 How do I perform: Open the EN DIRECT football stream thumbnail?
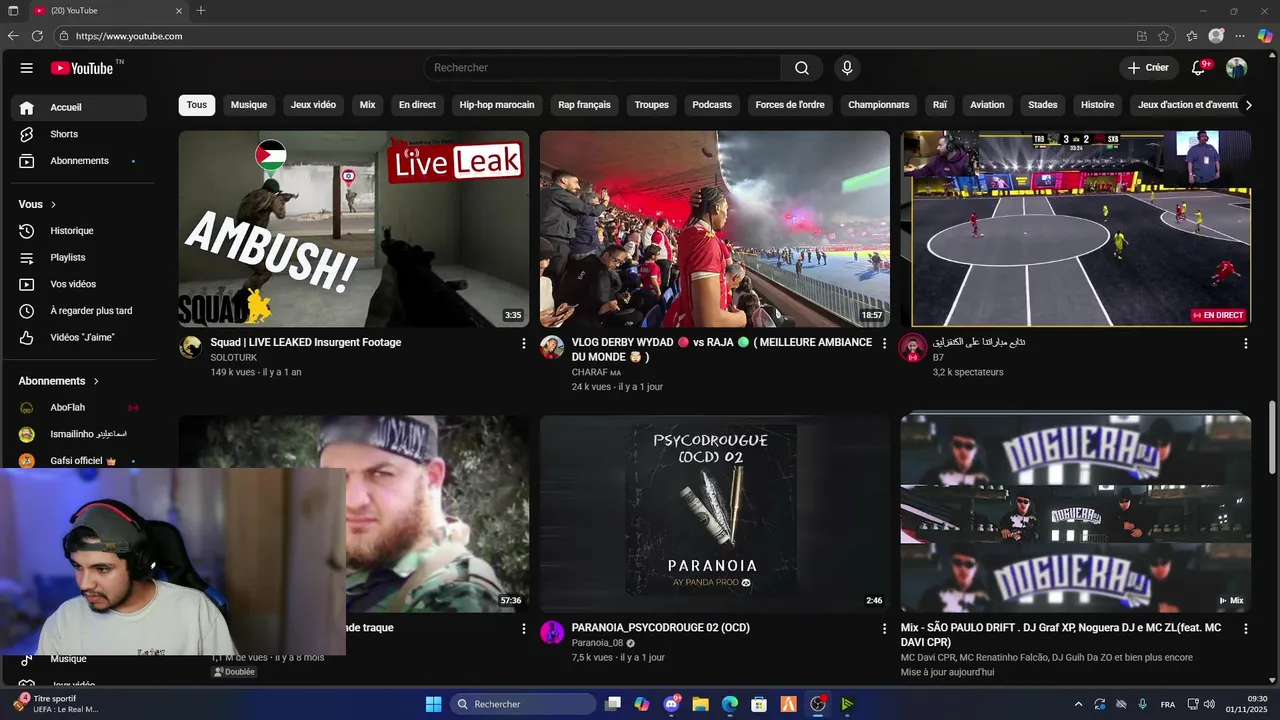[1076, 229]
